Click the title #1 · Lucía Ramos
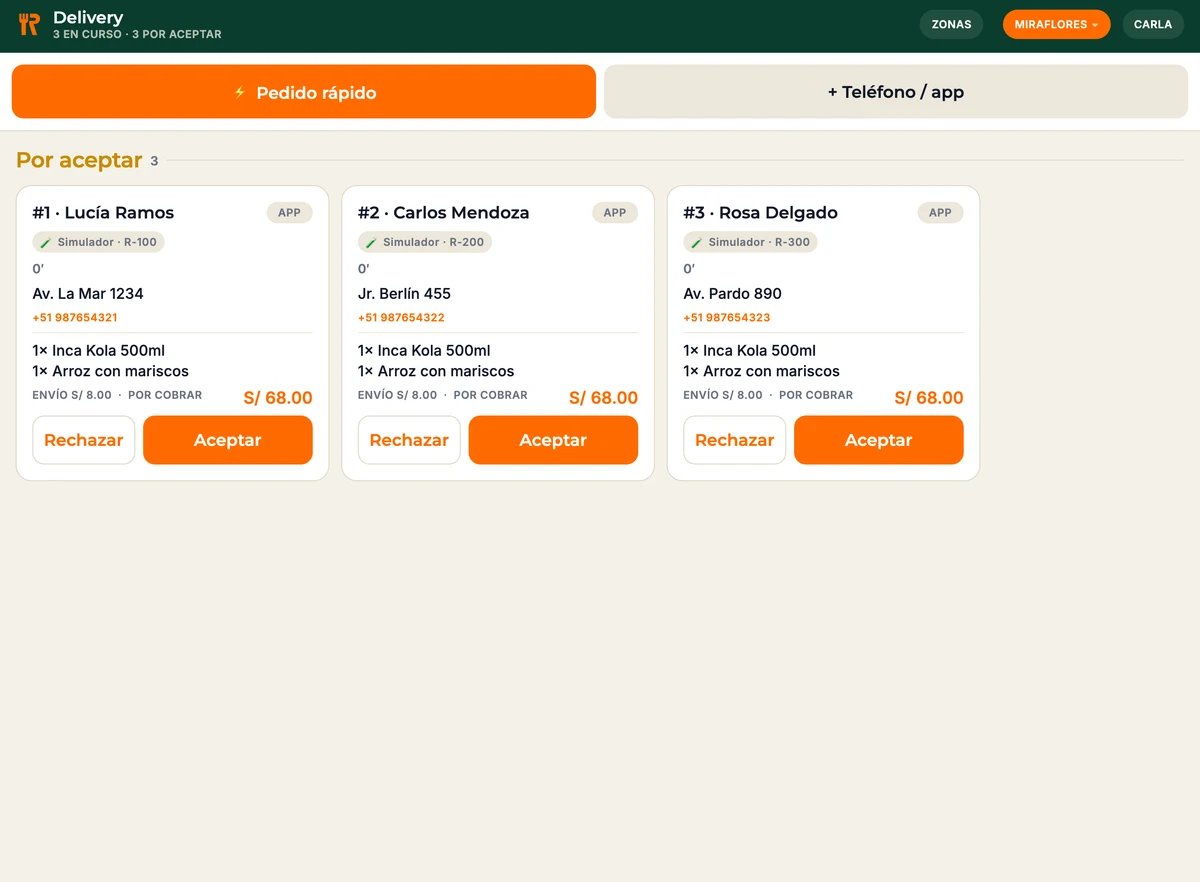The height and width of the screenshot is (882, 1200). coord(103,213)
